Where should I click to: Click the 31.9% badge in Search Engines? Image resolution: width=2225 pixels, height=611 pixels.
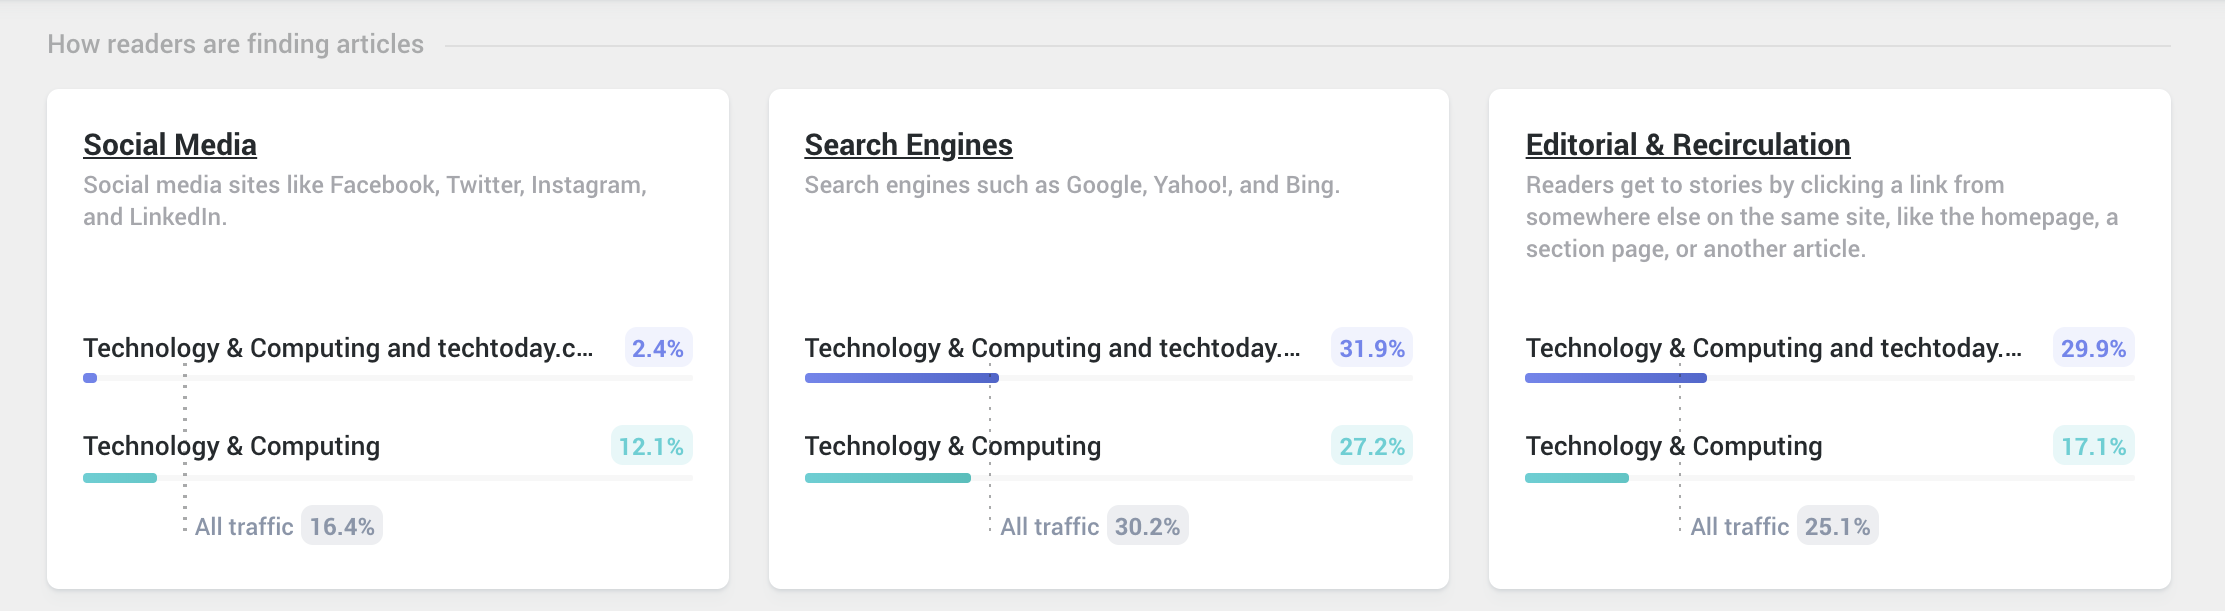pos(1372,348)
